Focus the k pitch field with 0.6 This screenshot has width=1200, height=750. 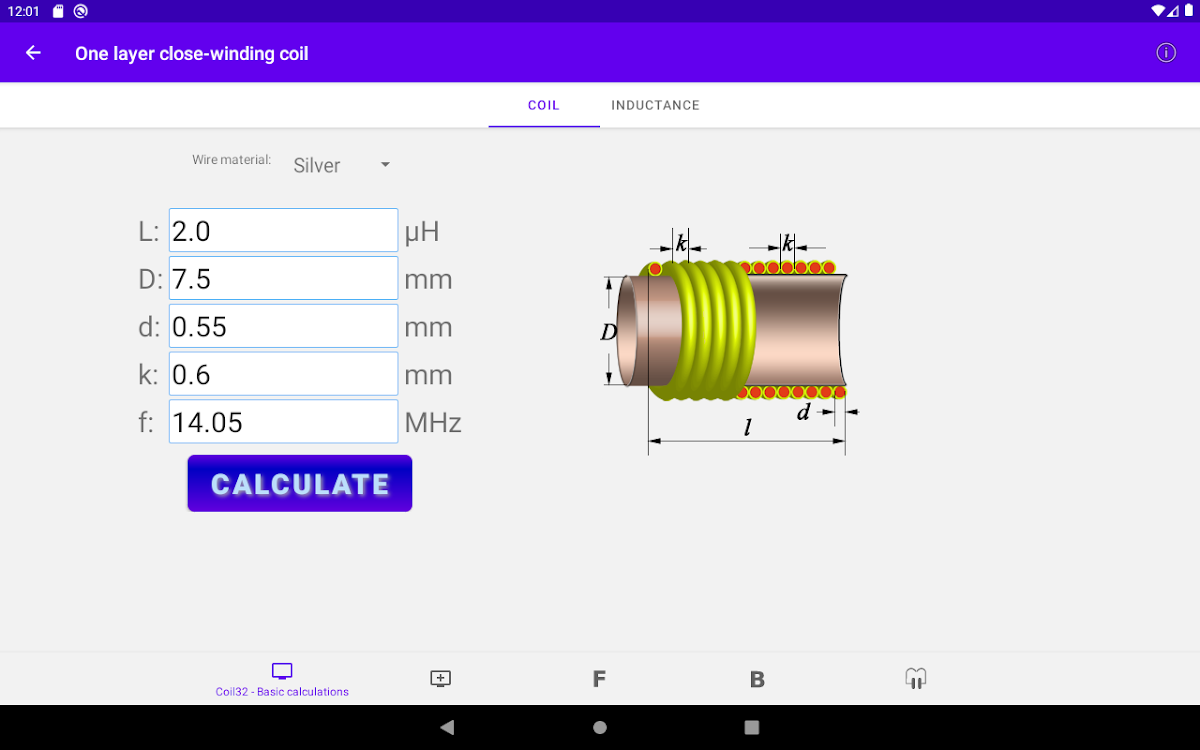tap(283, 374)
